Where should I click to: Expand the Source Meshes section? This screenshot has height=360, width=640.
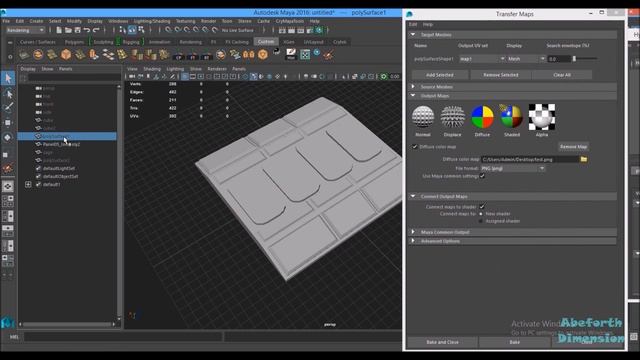tap(413, 87)
